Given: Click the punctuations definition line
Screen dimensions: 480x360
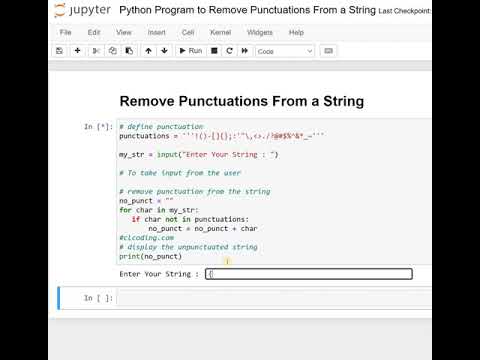Looking at the screenshot, I should pyautogui.click(x=222, y=136).
